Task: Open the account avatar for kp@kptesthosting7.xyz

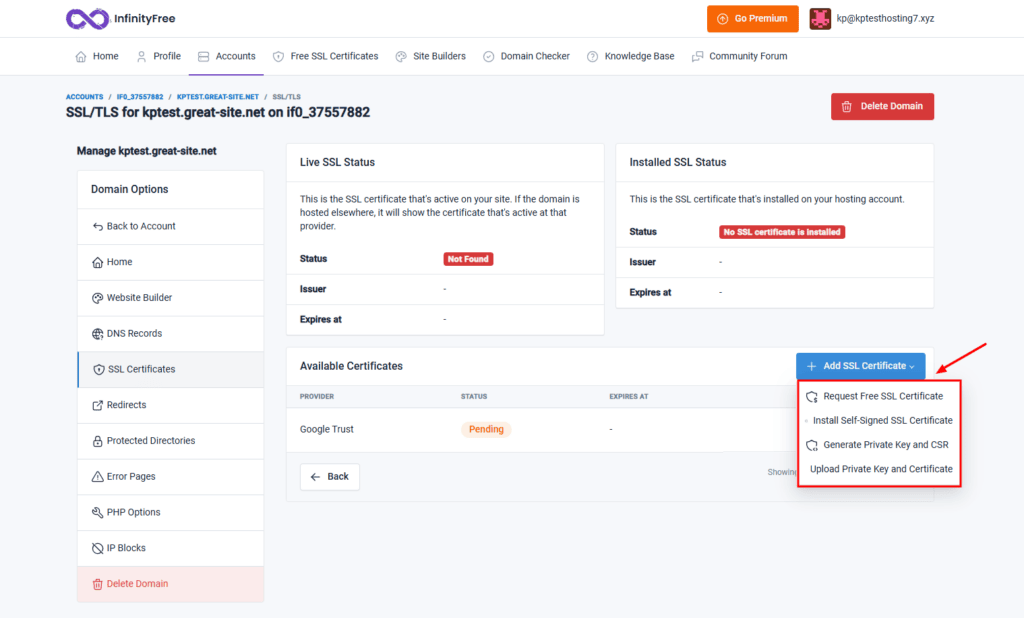Action: [820, 18]
